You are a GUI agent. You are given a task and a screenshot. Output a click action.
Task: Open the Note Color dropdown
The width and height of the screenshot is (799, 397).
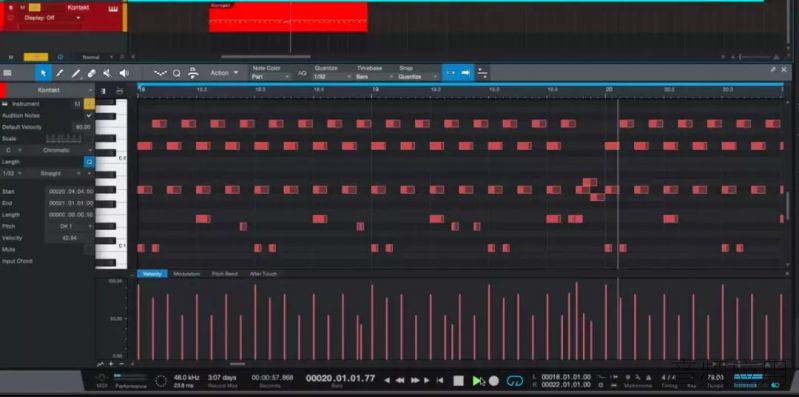[x=271, y=76]
